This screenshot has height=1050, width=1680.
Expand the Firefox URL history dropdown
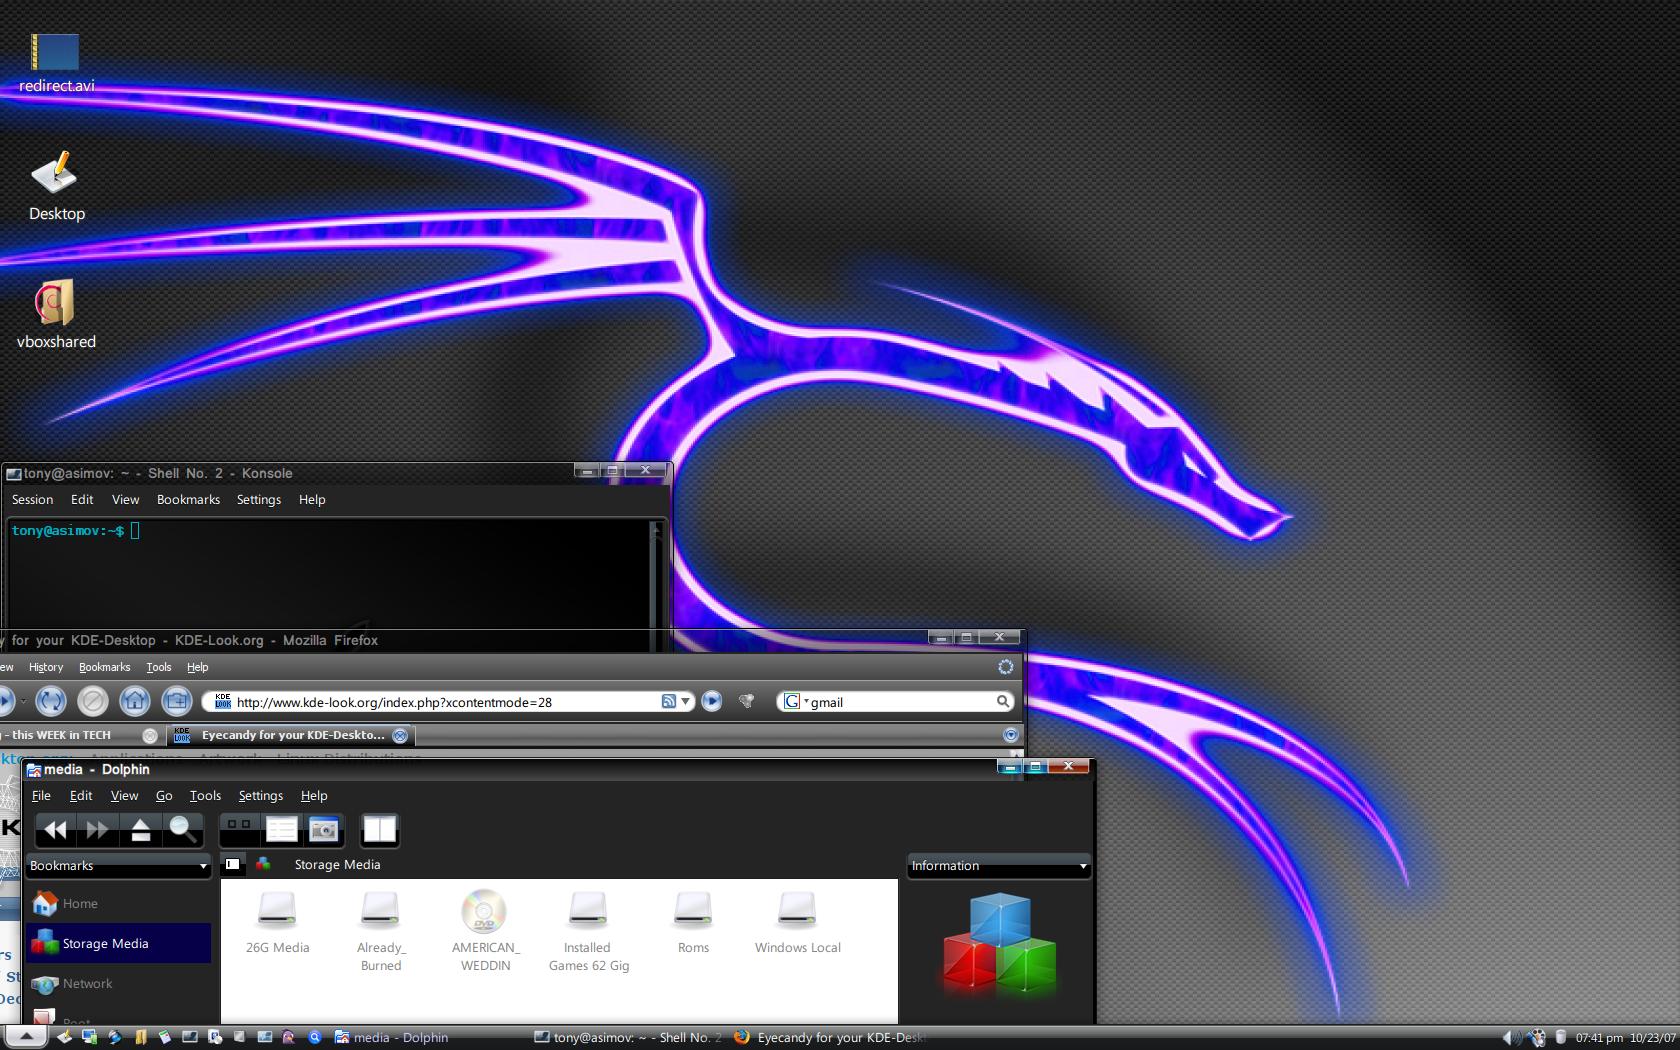(x=685, y=701)
